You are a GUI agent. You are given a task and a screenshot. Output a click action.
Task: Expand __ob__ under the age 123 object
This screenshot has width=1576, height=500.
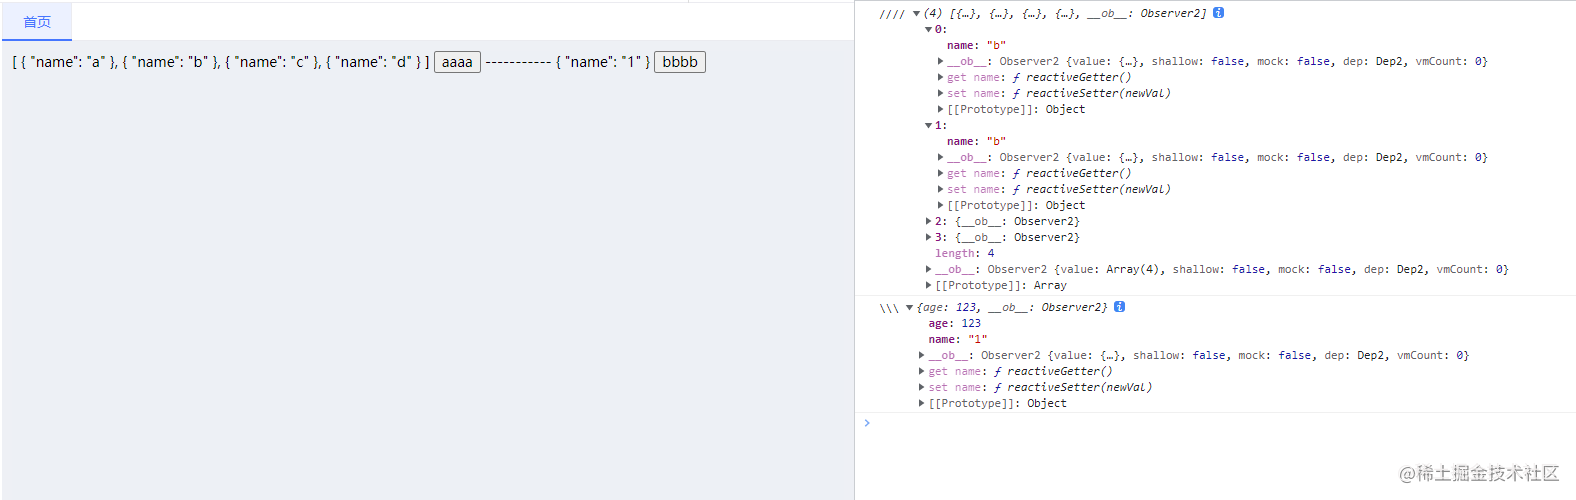(921, 356)
